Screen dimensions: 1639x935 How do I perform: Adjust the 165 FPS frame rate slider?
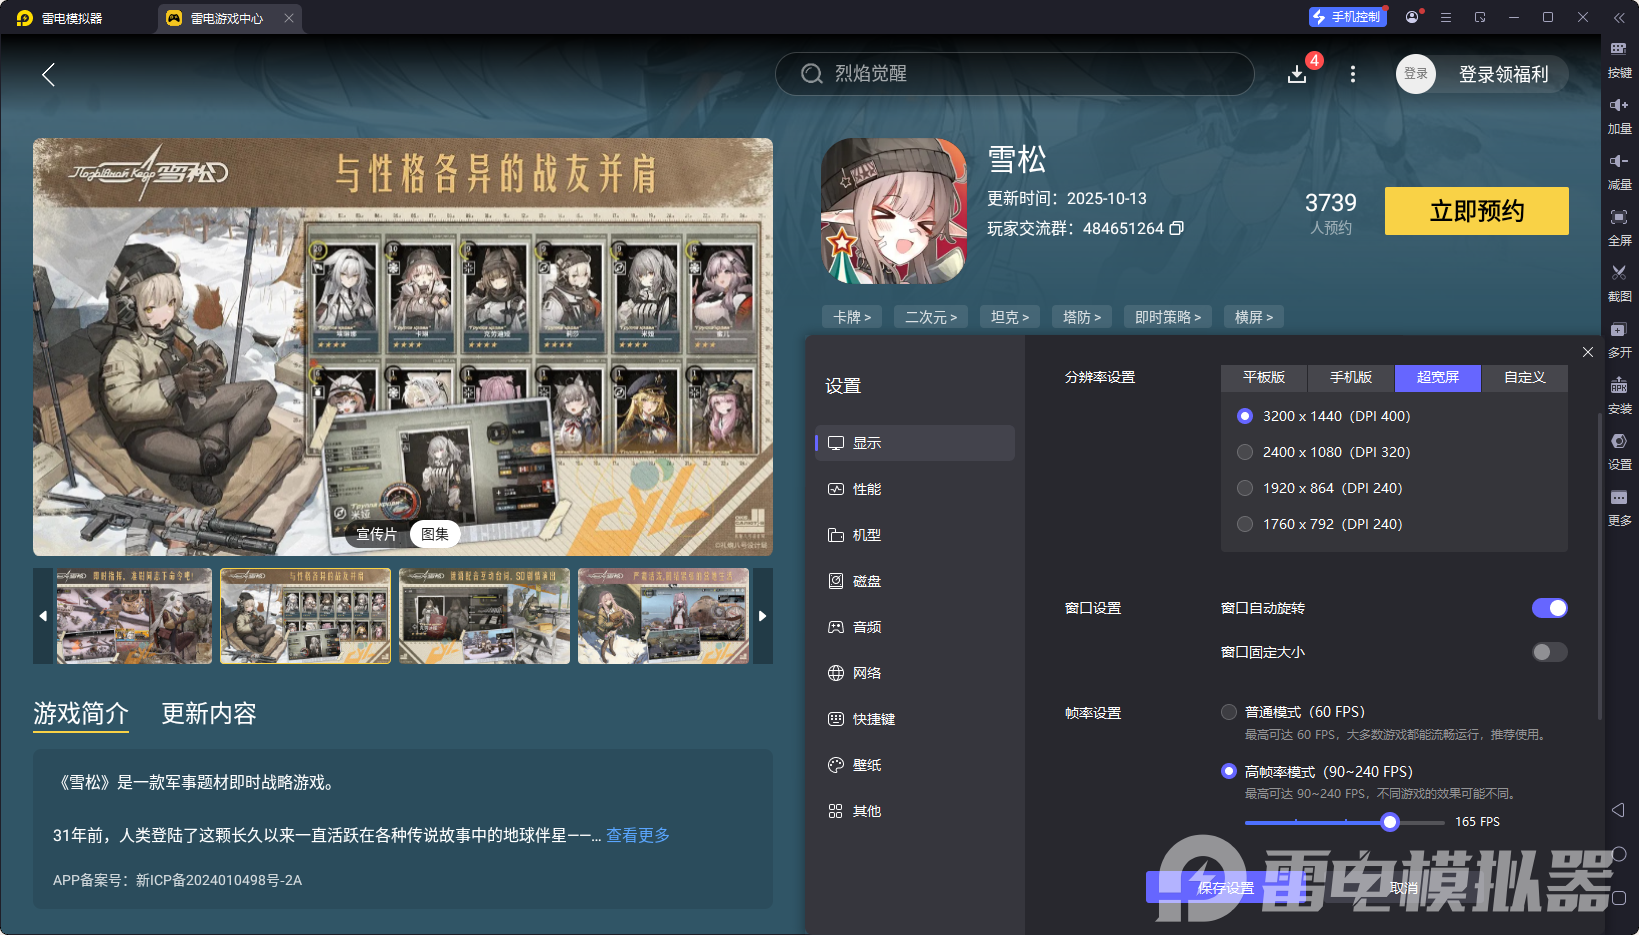(x=1389, y=821)
